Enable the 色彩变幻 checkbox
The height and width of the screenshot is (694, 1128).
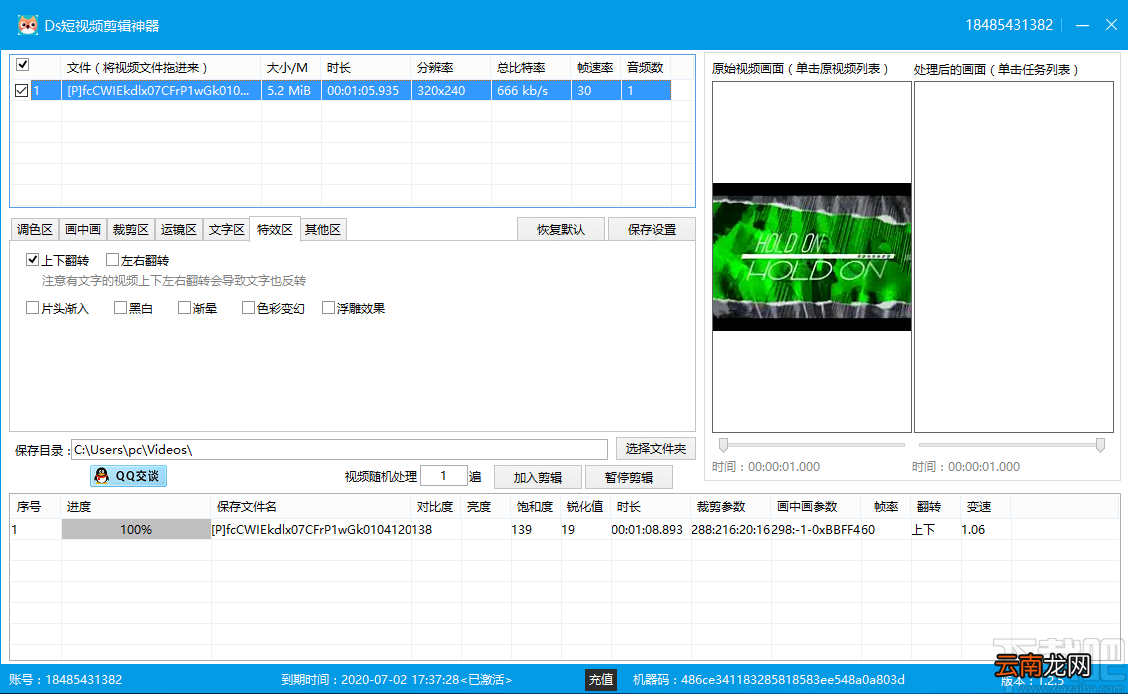[248, 308]
